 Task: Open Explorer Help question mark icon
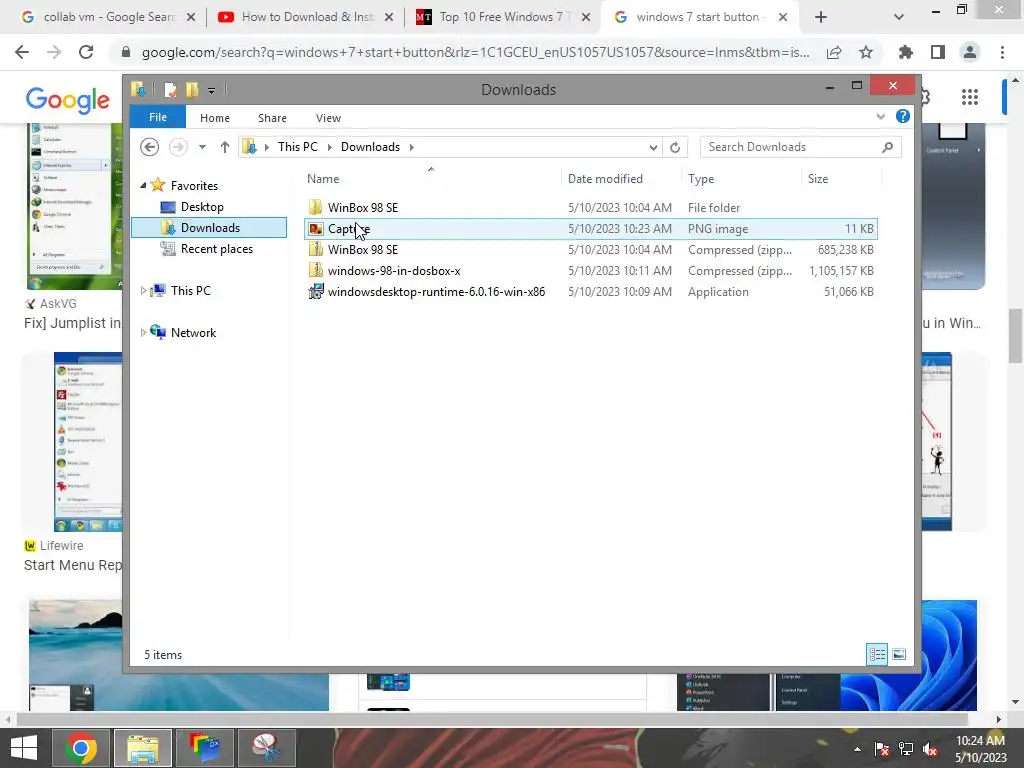click(x=903, y=116)
